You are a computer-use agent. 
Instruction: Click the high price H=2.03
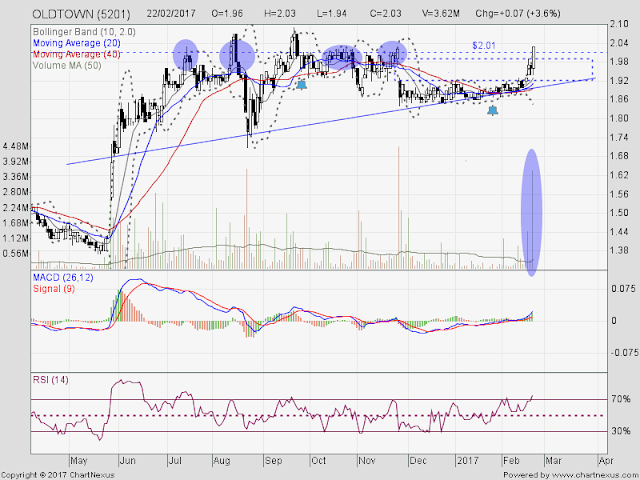coord(280,13)
